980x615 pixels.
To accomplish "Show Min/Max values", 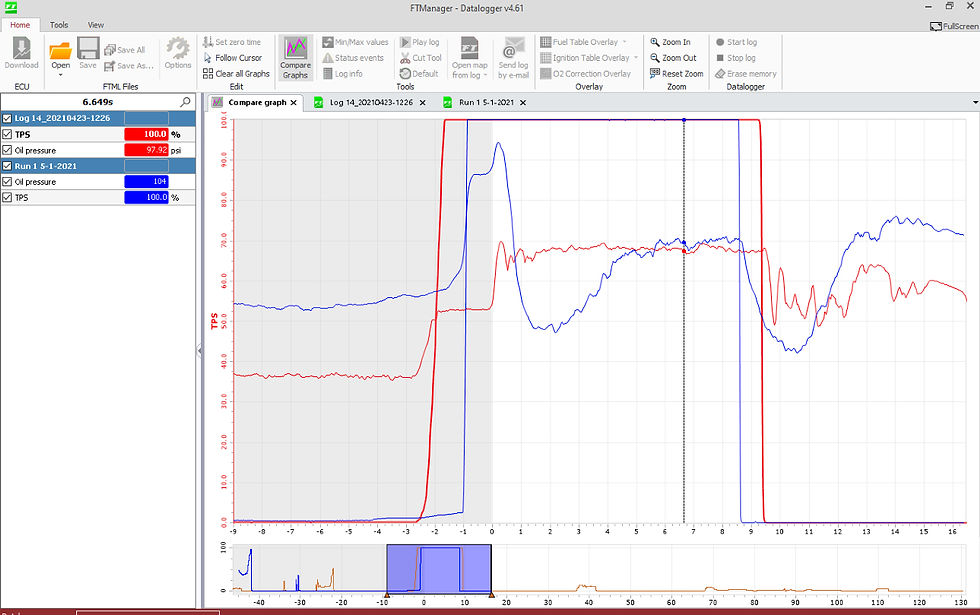I will (x=355, y=42).
